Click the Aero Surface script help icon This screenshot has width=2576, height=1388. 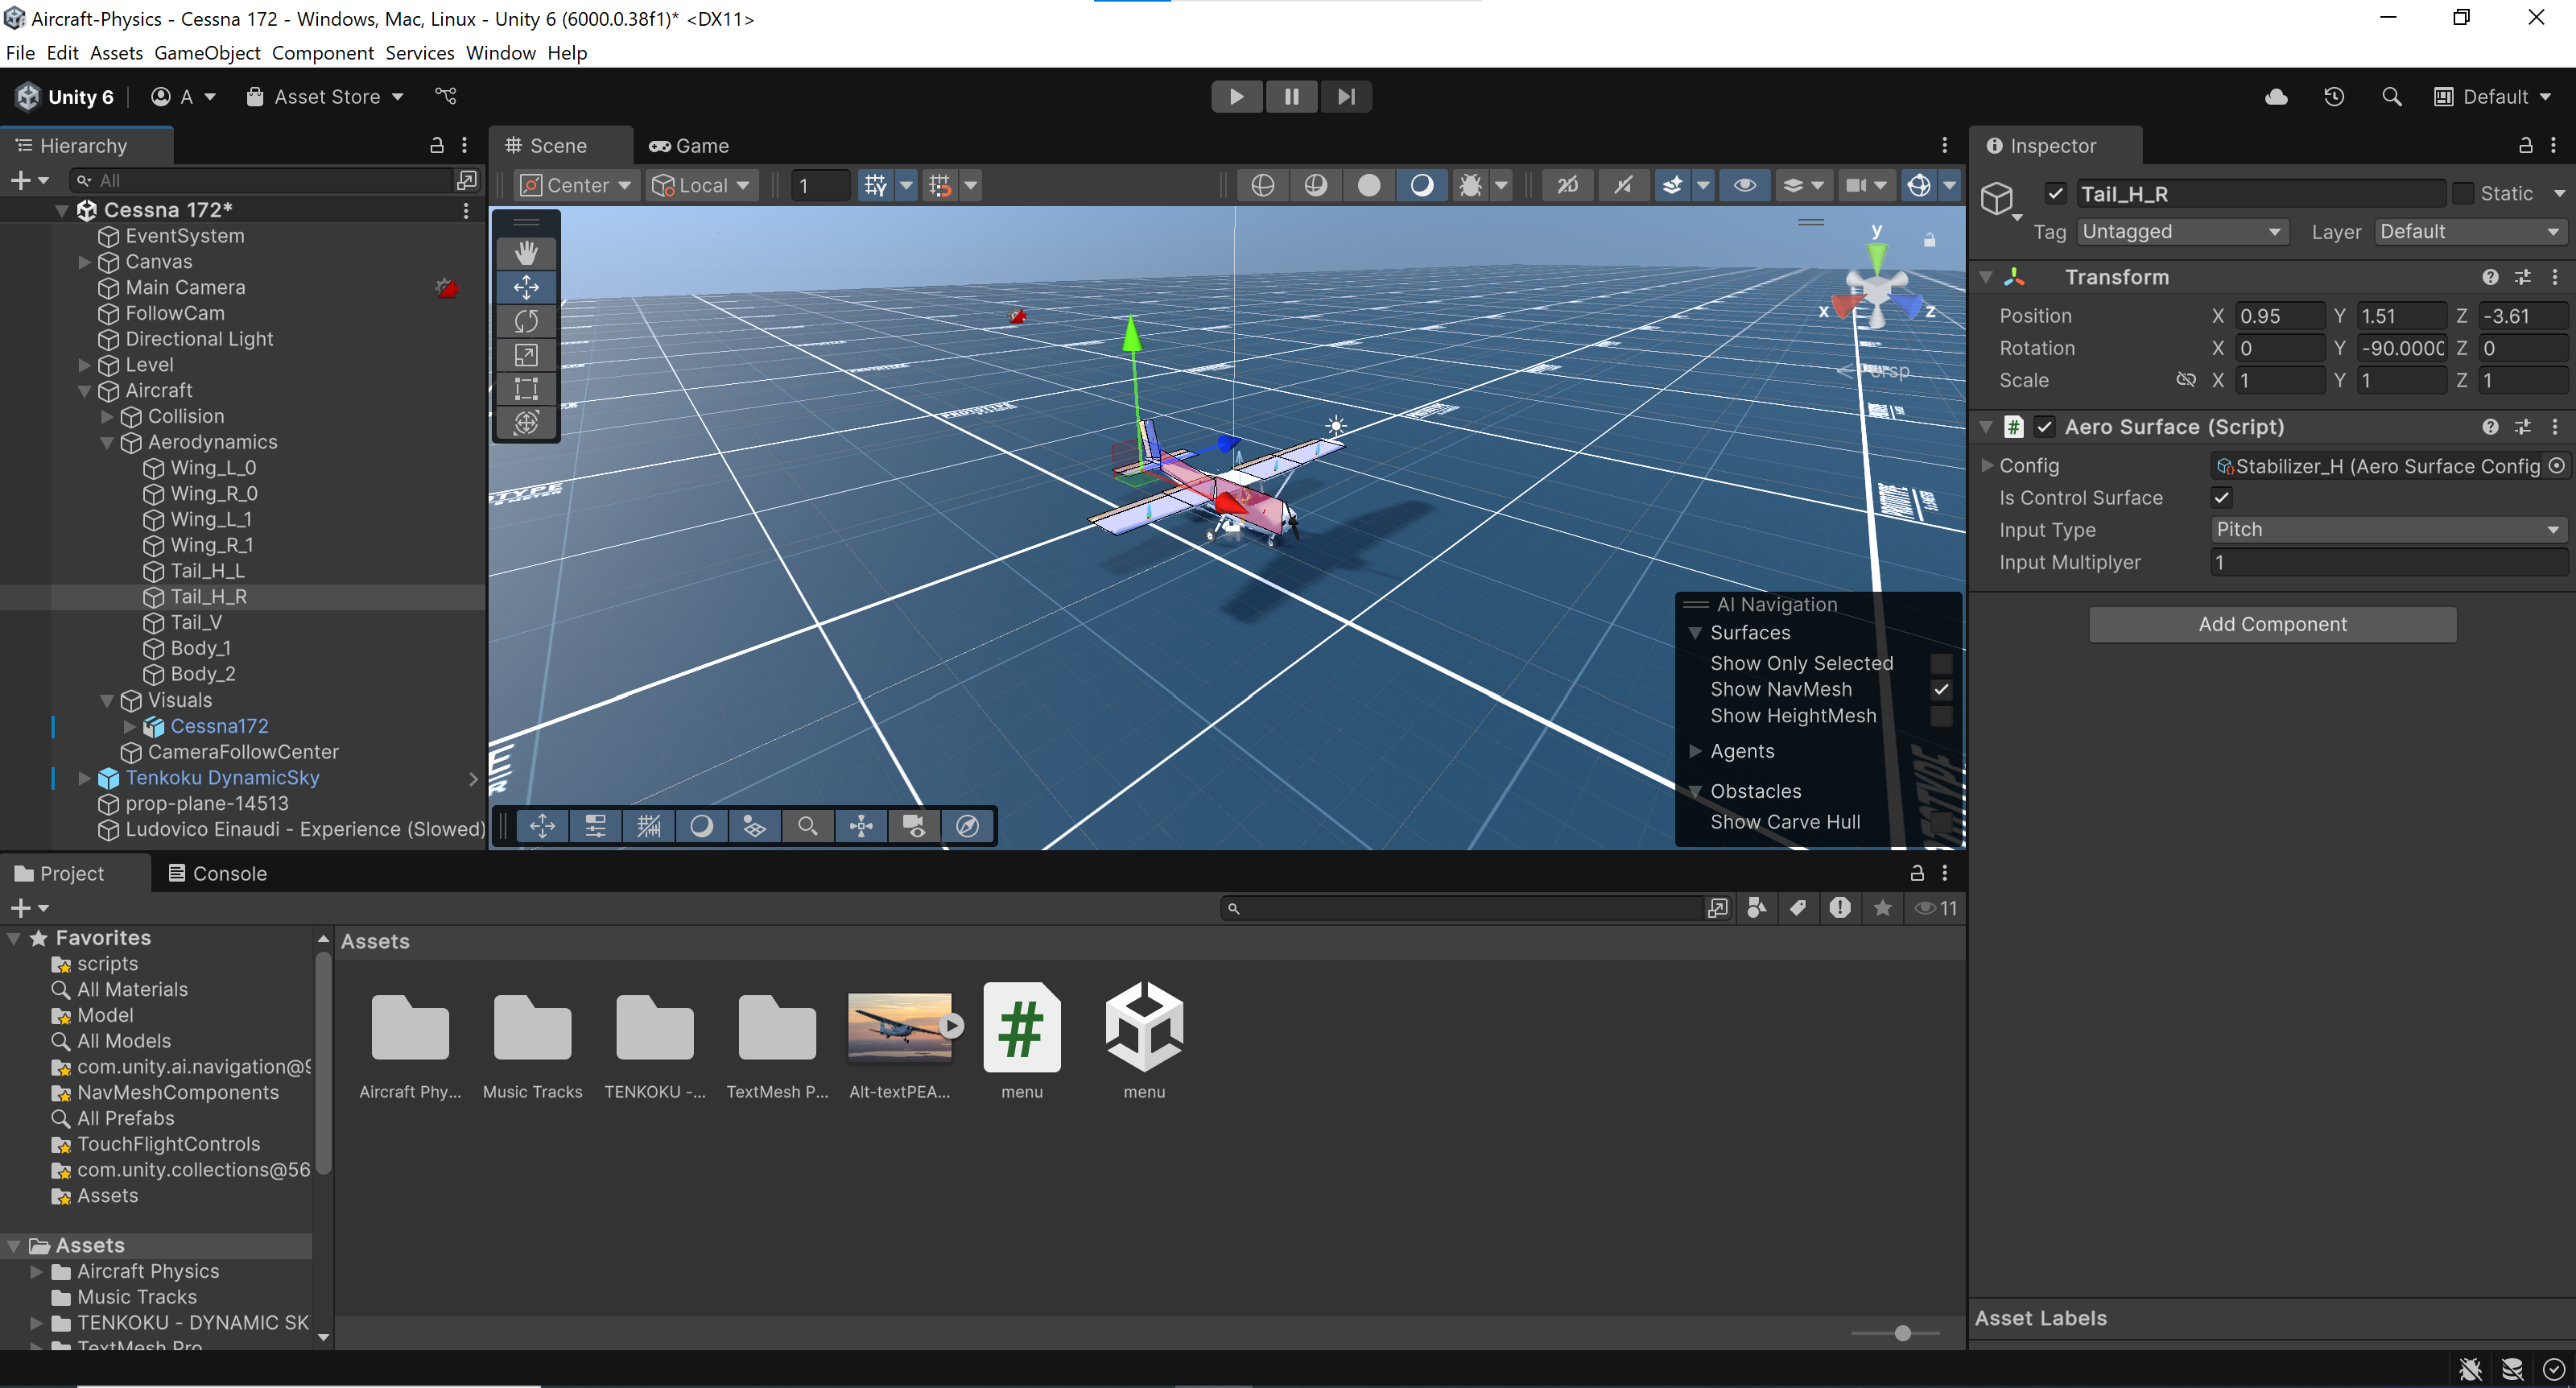point(2490,427)
